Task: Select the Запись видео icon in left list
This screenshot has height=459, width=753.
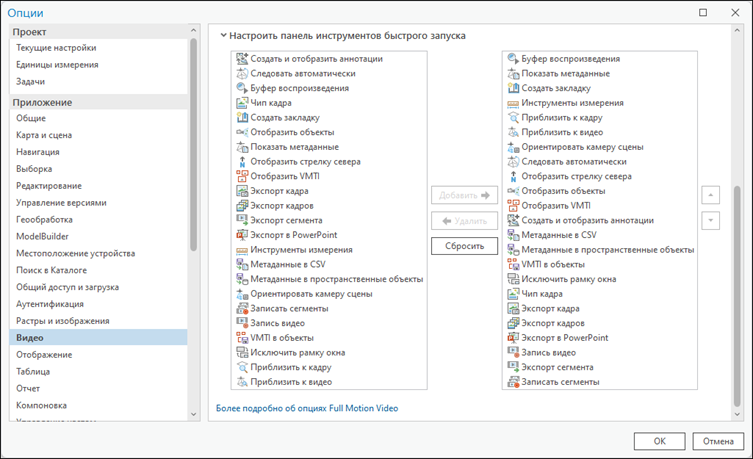Action: [242, 323]
